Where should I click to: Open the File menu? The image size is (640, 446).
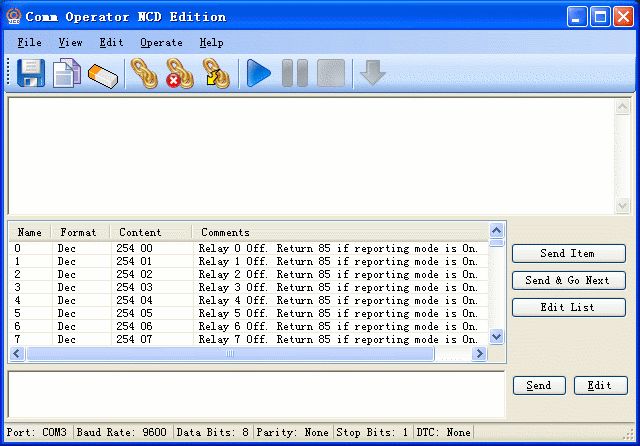[x=29, y=42]
